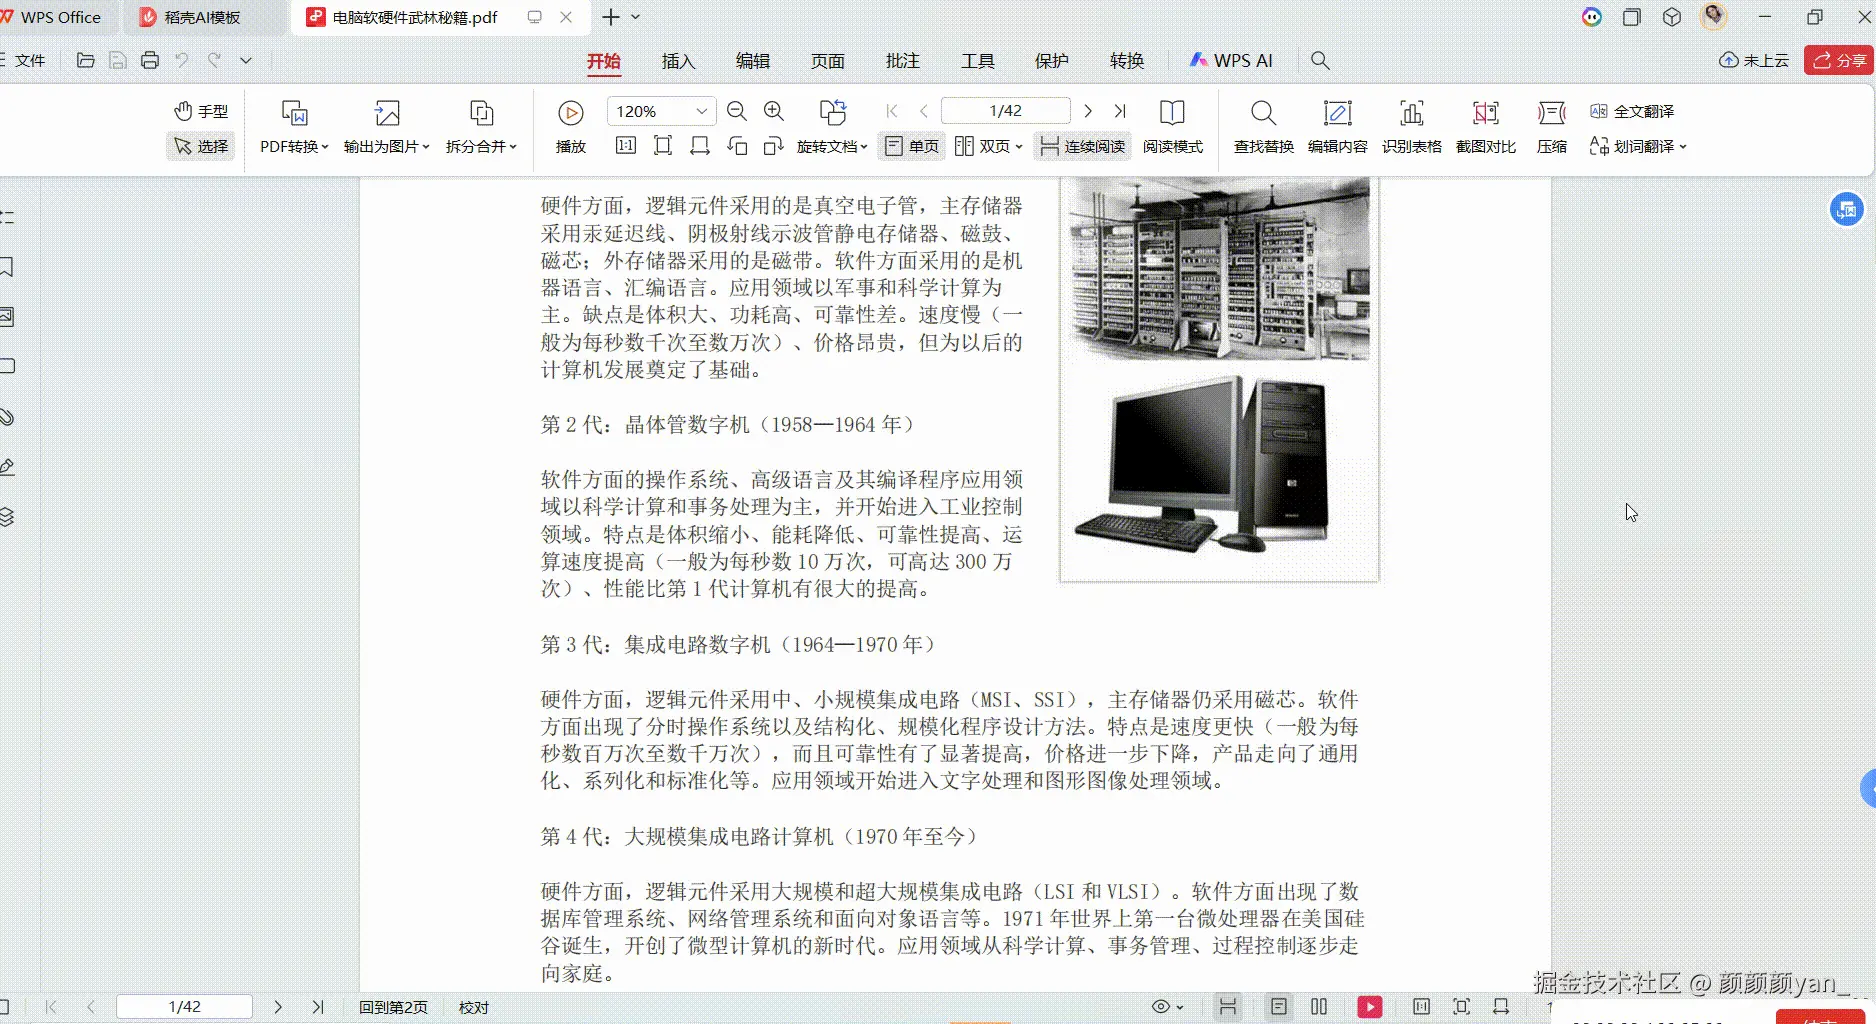This screenshot has height=1024, width=1876.
Task: Click the toolbar page number field 1/42
Action: [x=1005, y=111]
